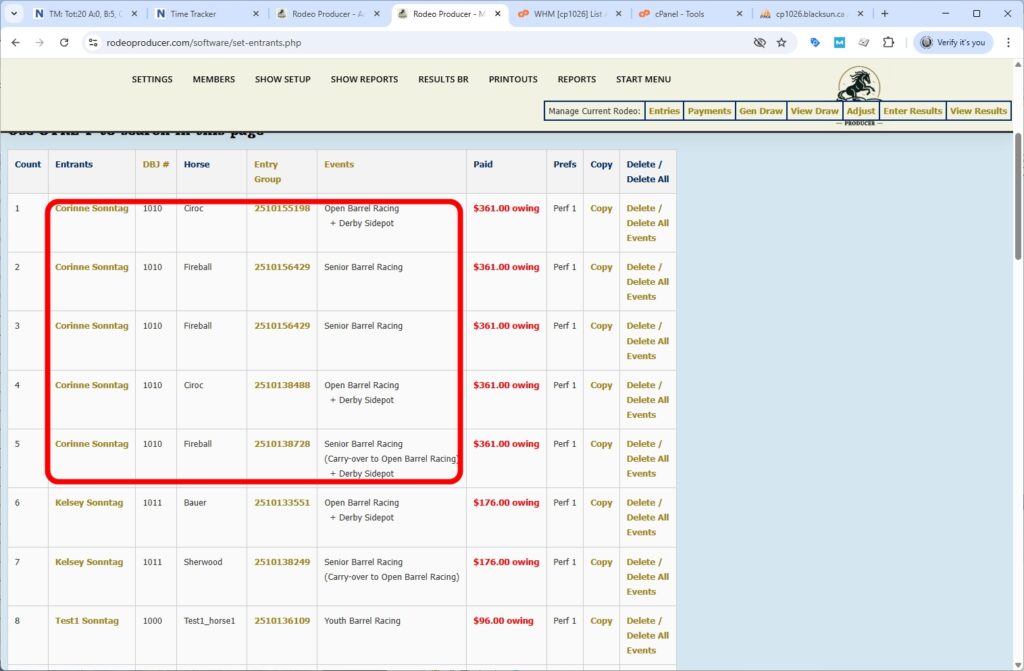1024x671 pixels.
Task: Open the Corinne Sonntag entrant link
Action: (91, 207)
